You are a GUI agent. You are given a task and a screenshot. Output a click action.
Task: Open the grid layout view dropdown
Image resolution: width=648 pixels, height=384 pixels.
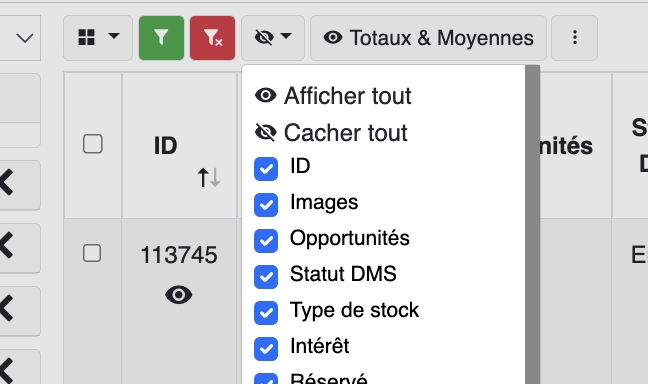pos(98,38)
